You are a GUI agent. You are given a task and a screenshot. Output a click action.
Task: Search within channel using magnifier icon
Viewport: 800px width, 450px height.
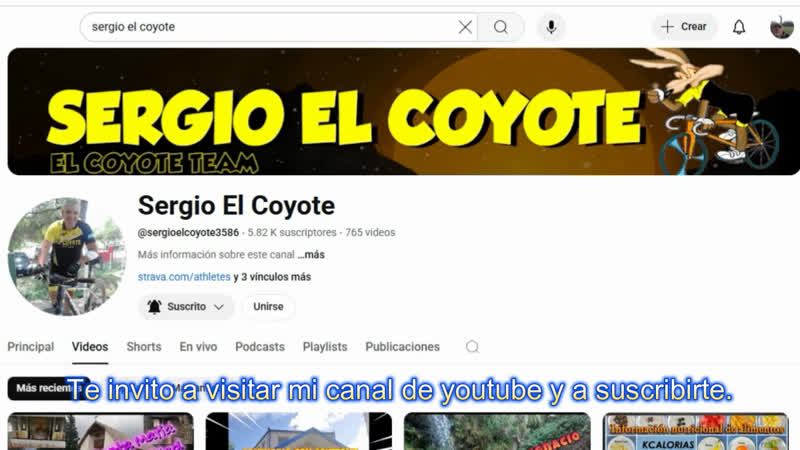tap(472, 347)
